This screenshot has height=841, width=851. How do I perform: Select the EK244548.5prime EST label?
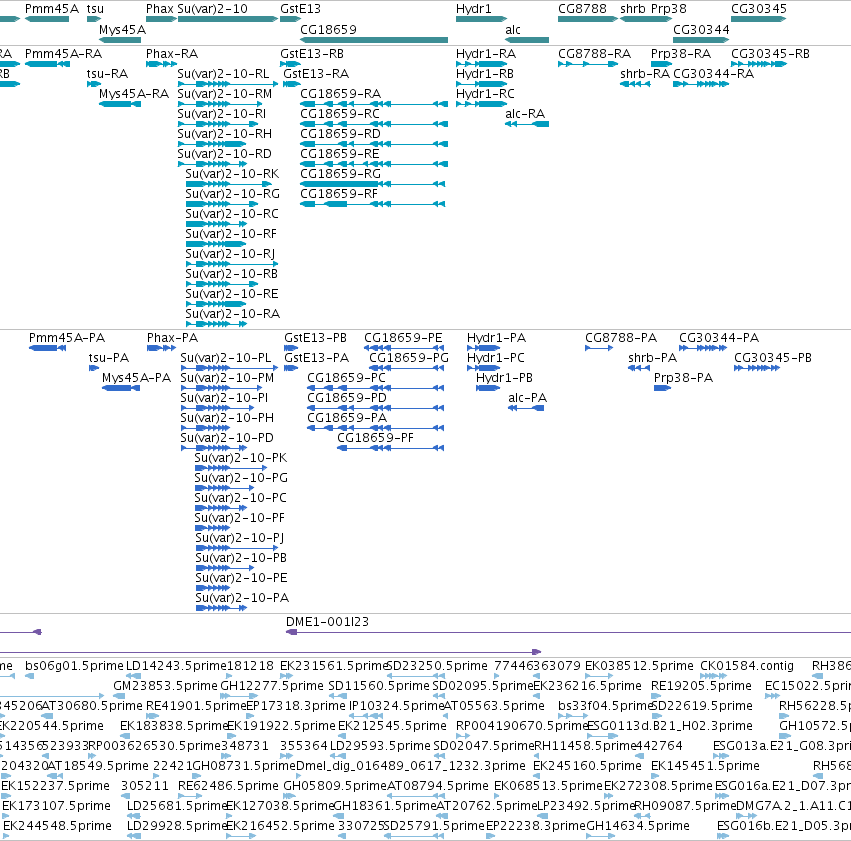point(58,825)
